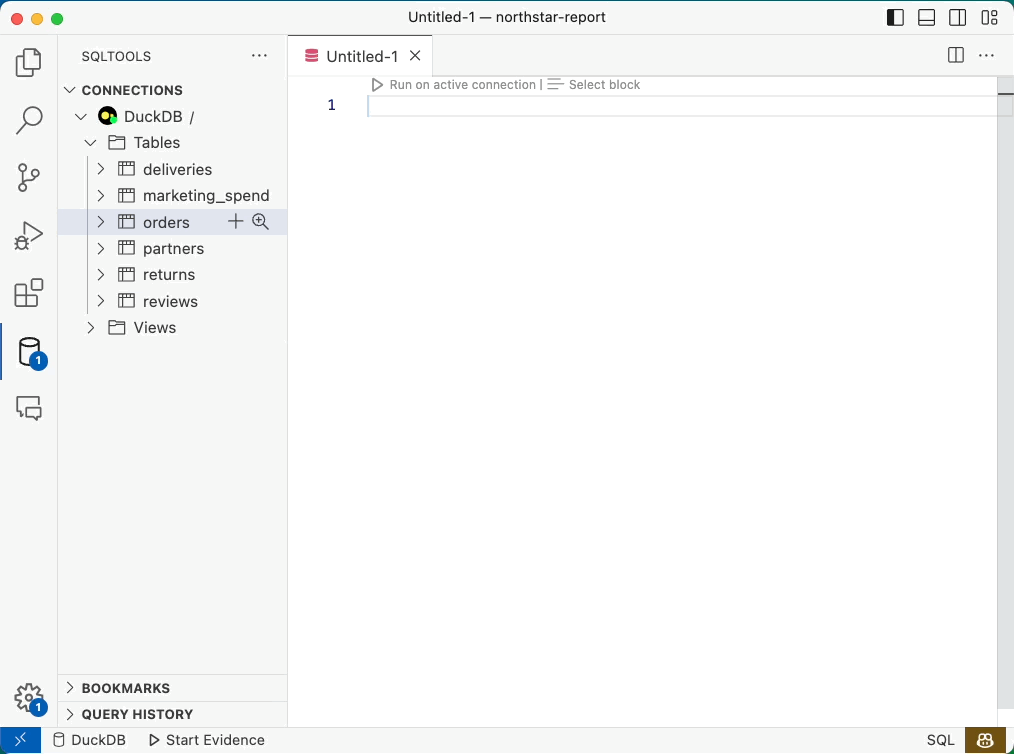
Task: Expand the Query History section
Action: [x=70, y=714]
